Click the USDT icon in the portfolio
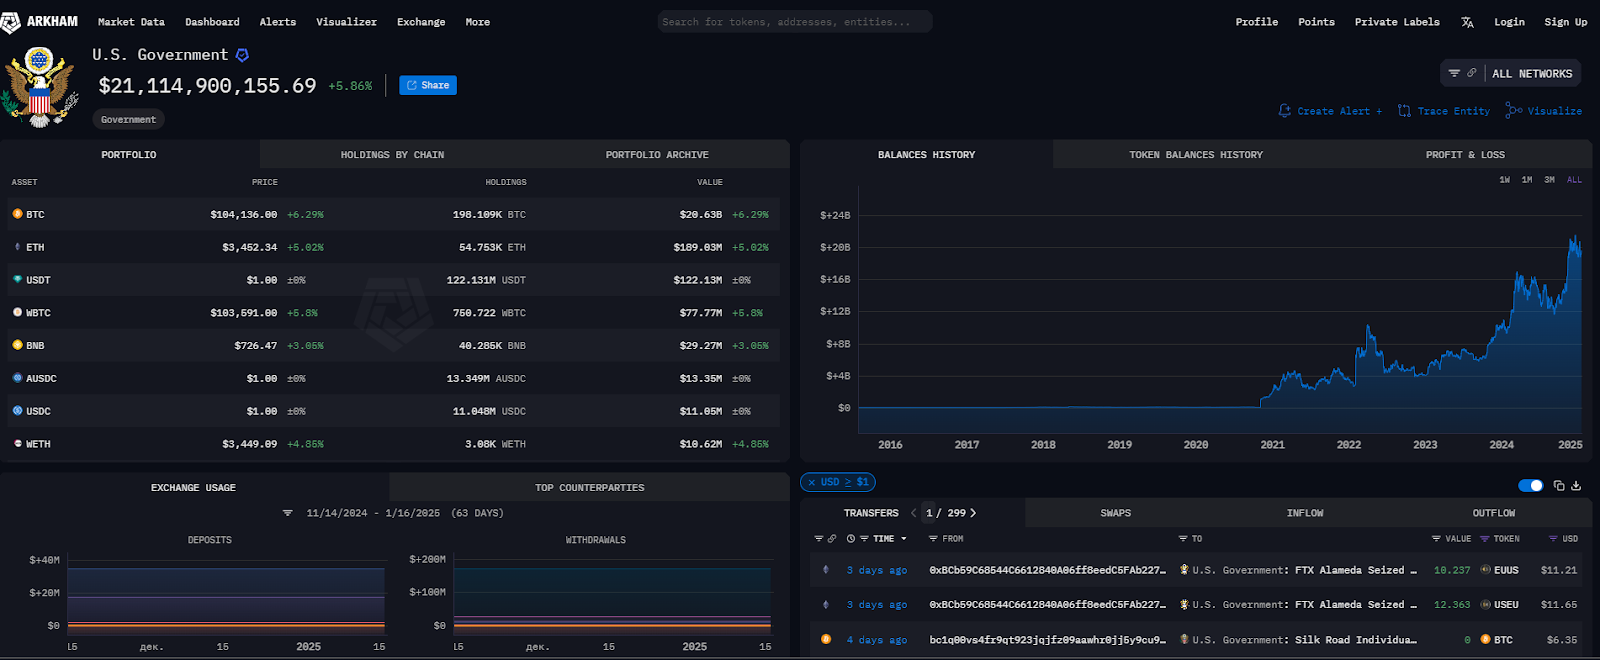The height and width of the screenshot is (660, 1600). coord(17,280)
